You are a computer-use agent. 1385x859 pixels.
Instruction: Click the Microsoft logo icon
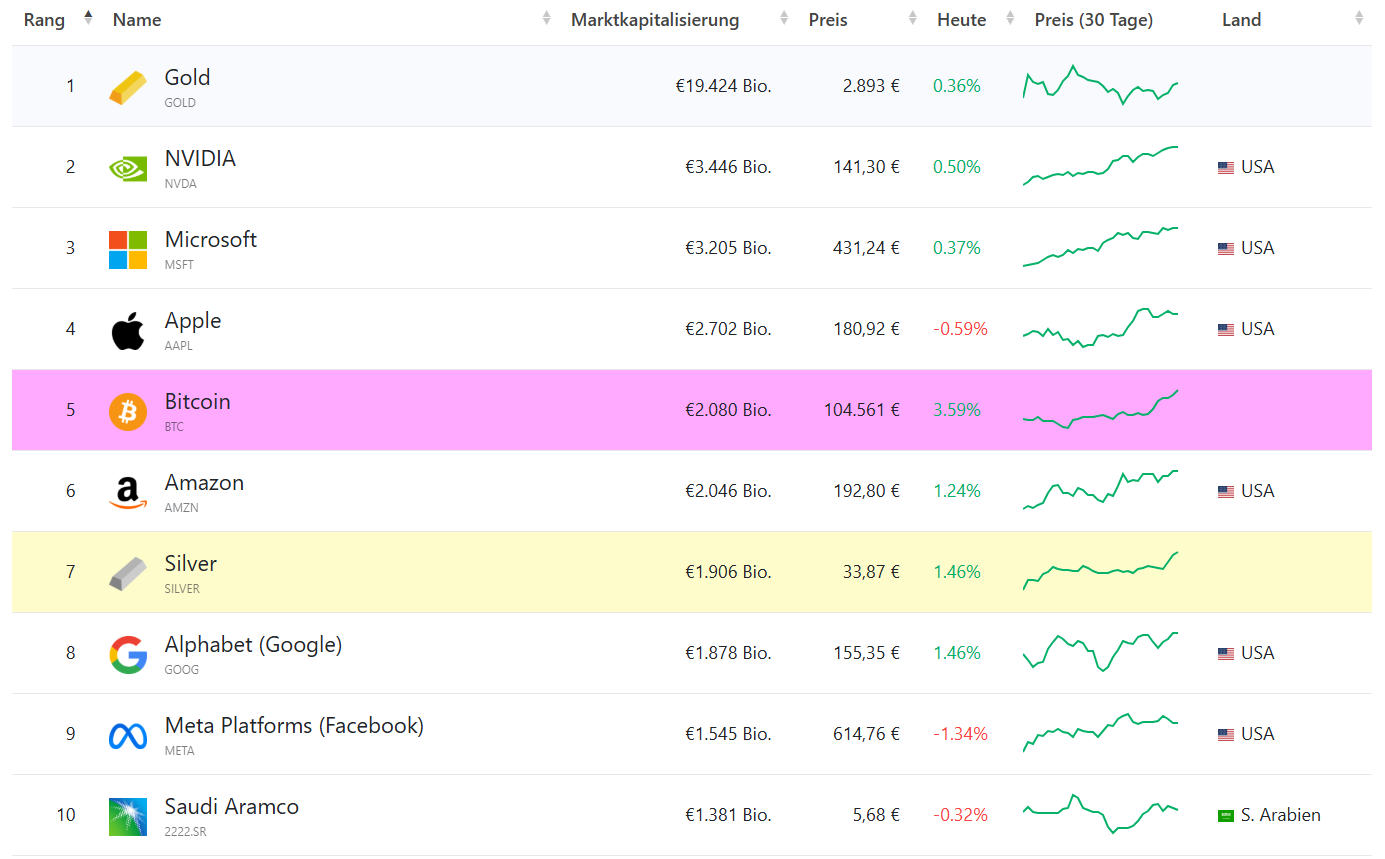(128, 249)
